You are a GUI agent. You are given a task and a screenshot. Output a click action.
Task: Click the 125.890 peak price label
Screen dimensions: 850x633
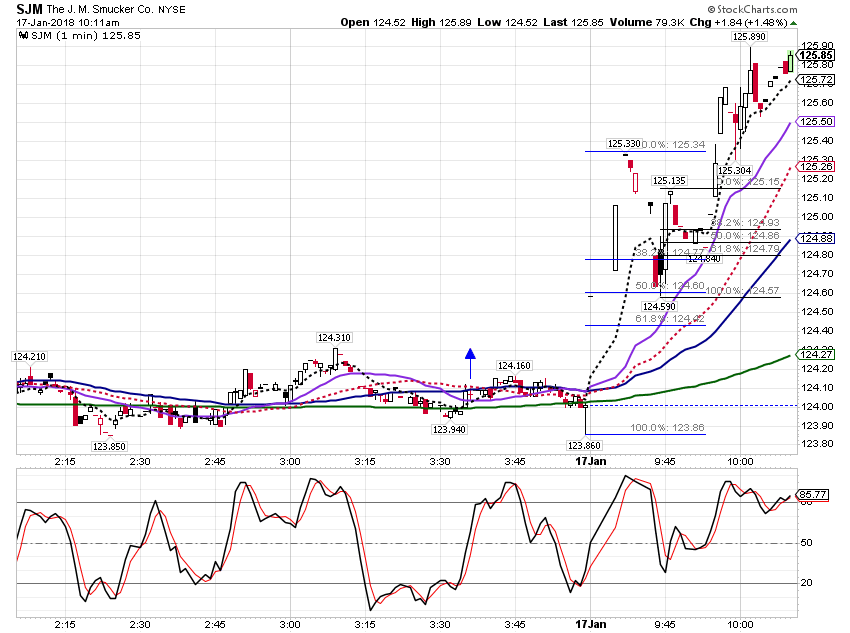(x=749, y=37)
